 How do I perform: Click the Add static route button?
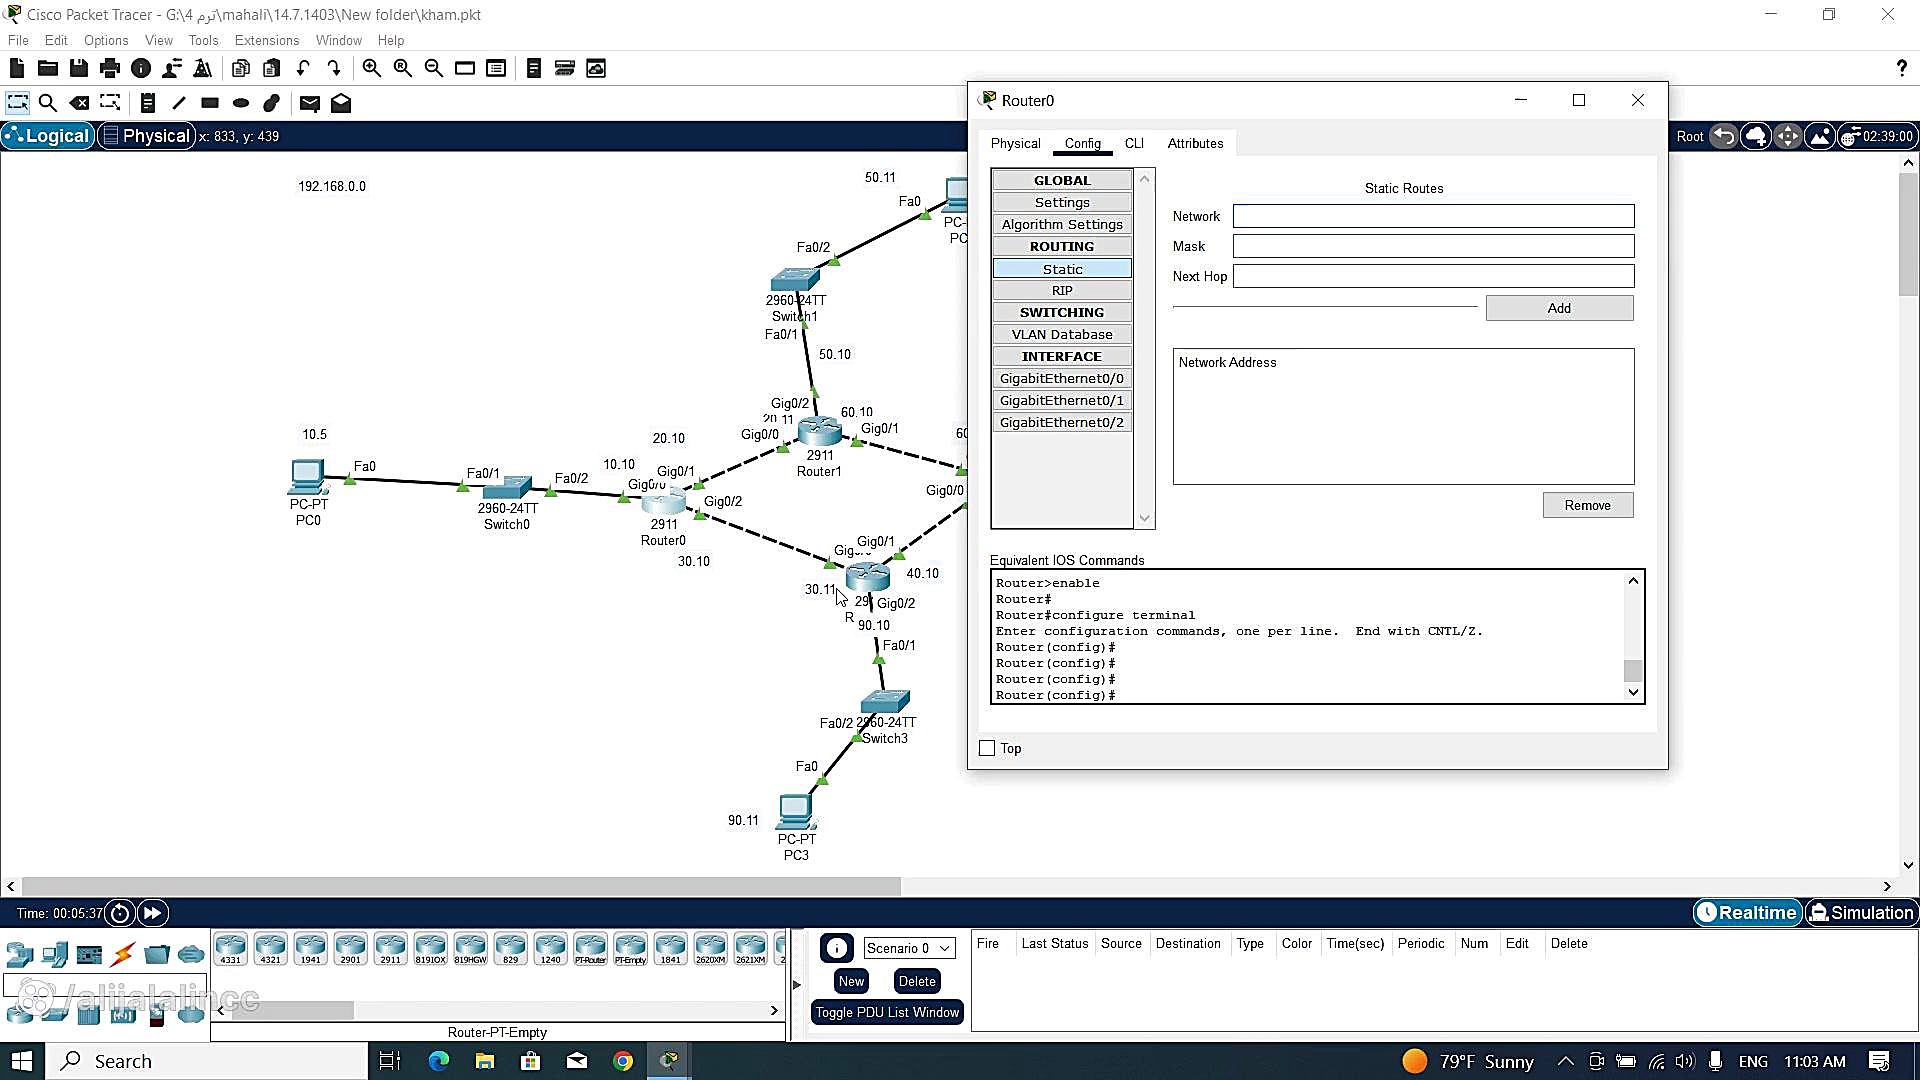(1558, 308)
